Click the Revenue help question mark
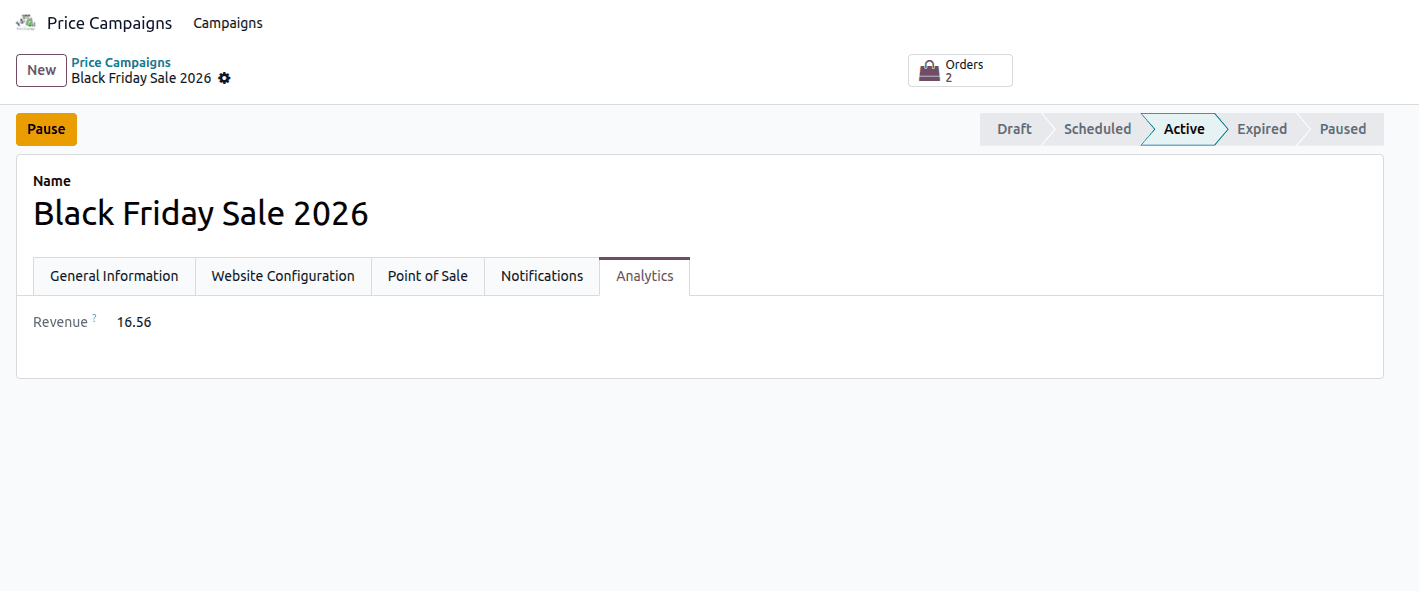This screenshot has height=591, width=1419. pyautogui.click(x=95, y=318)
